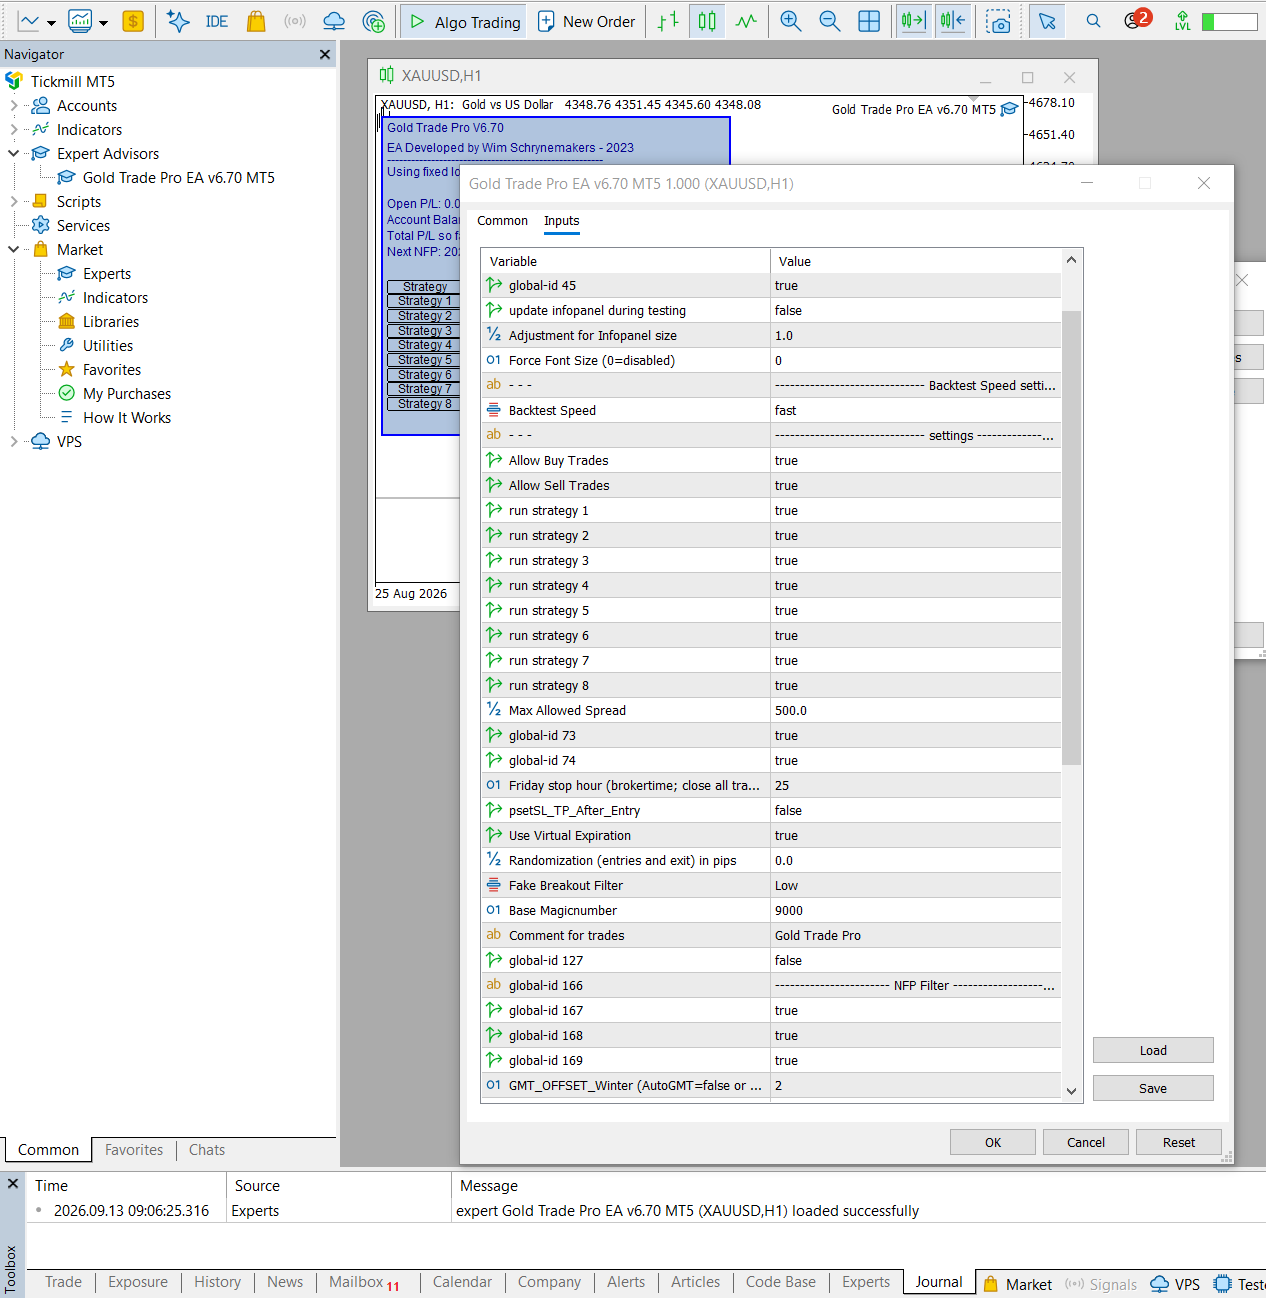The height and width of the screenshot is (1298, 1266).
Task: Open the History tab in Toolbox
Action: (217, 1281)
